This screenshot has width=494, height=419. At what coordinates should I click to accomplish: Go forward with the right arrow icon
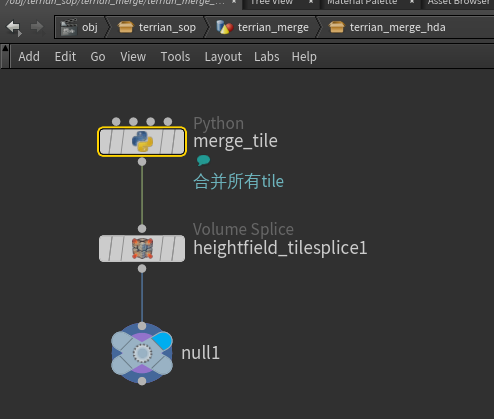[x=37, y=27]
